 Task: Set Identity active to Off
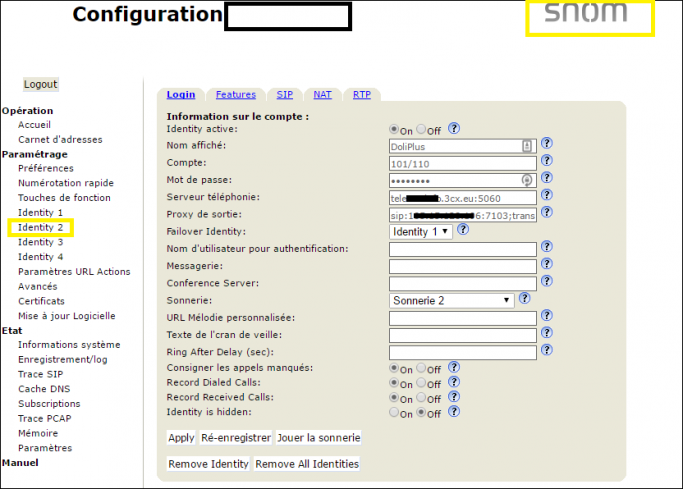(421, 129)
